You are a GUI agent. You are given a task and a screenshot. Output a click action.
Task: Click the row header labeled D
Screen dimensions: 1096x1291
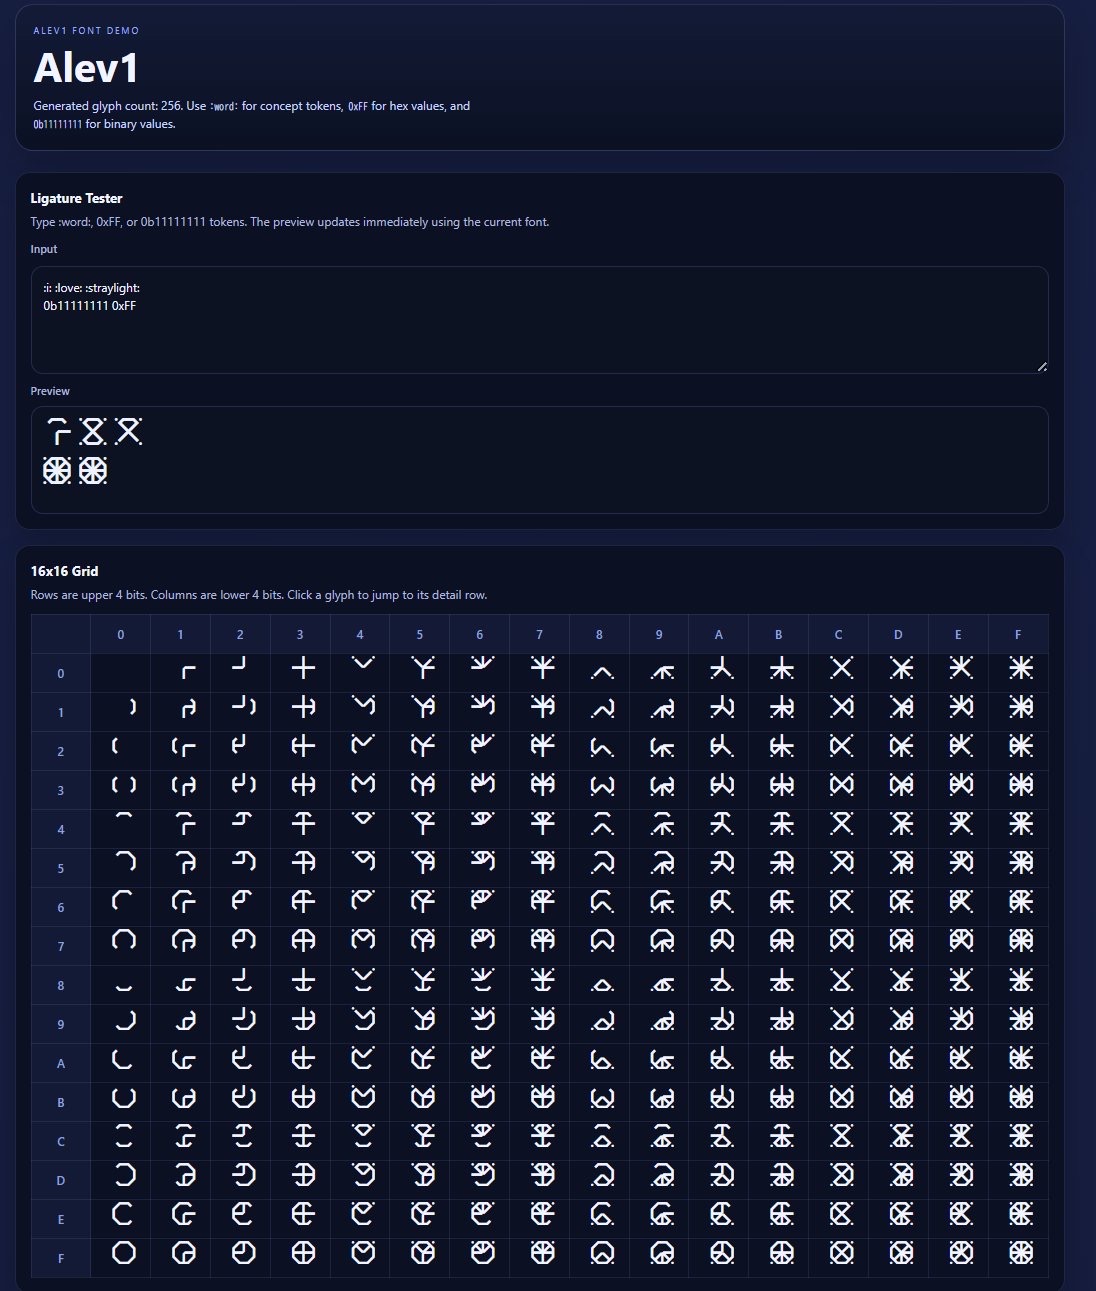click(x=61, y=1180)
